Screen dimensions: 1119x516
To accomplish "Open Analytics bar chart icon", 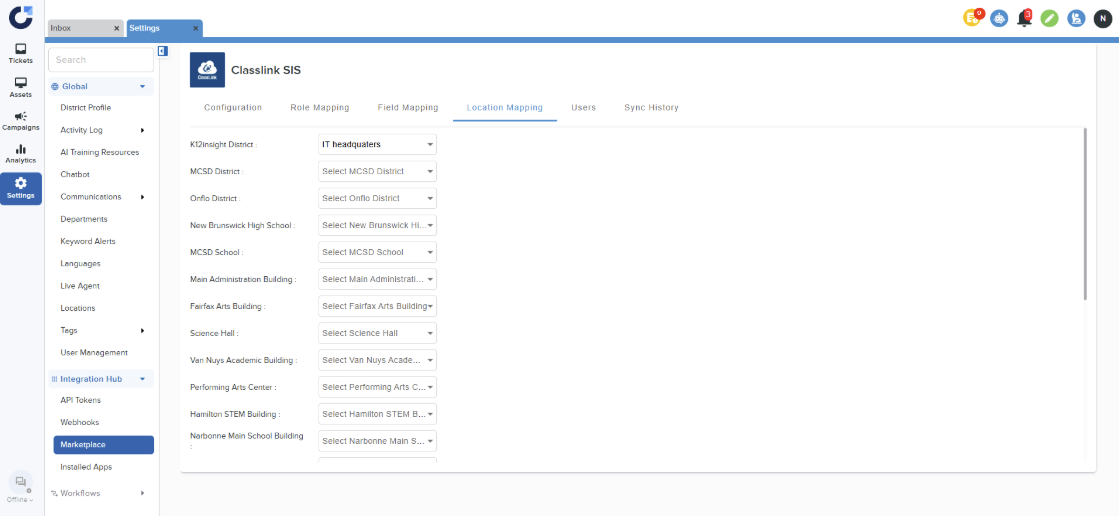I will coord(20,153).
